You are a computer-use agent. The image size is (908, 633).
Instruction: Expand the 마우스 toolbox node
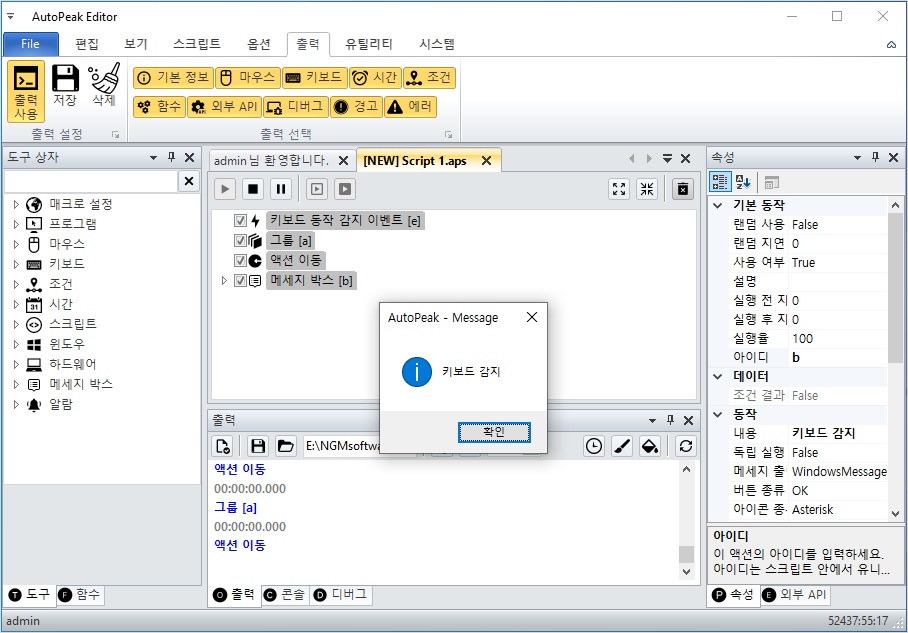pos(16,244)
